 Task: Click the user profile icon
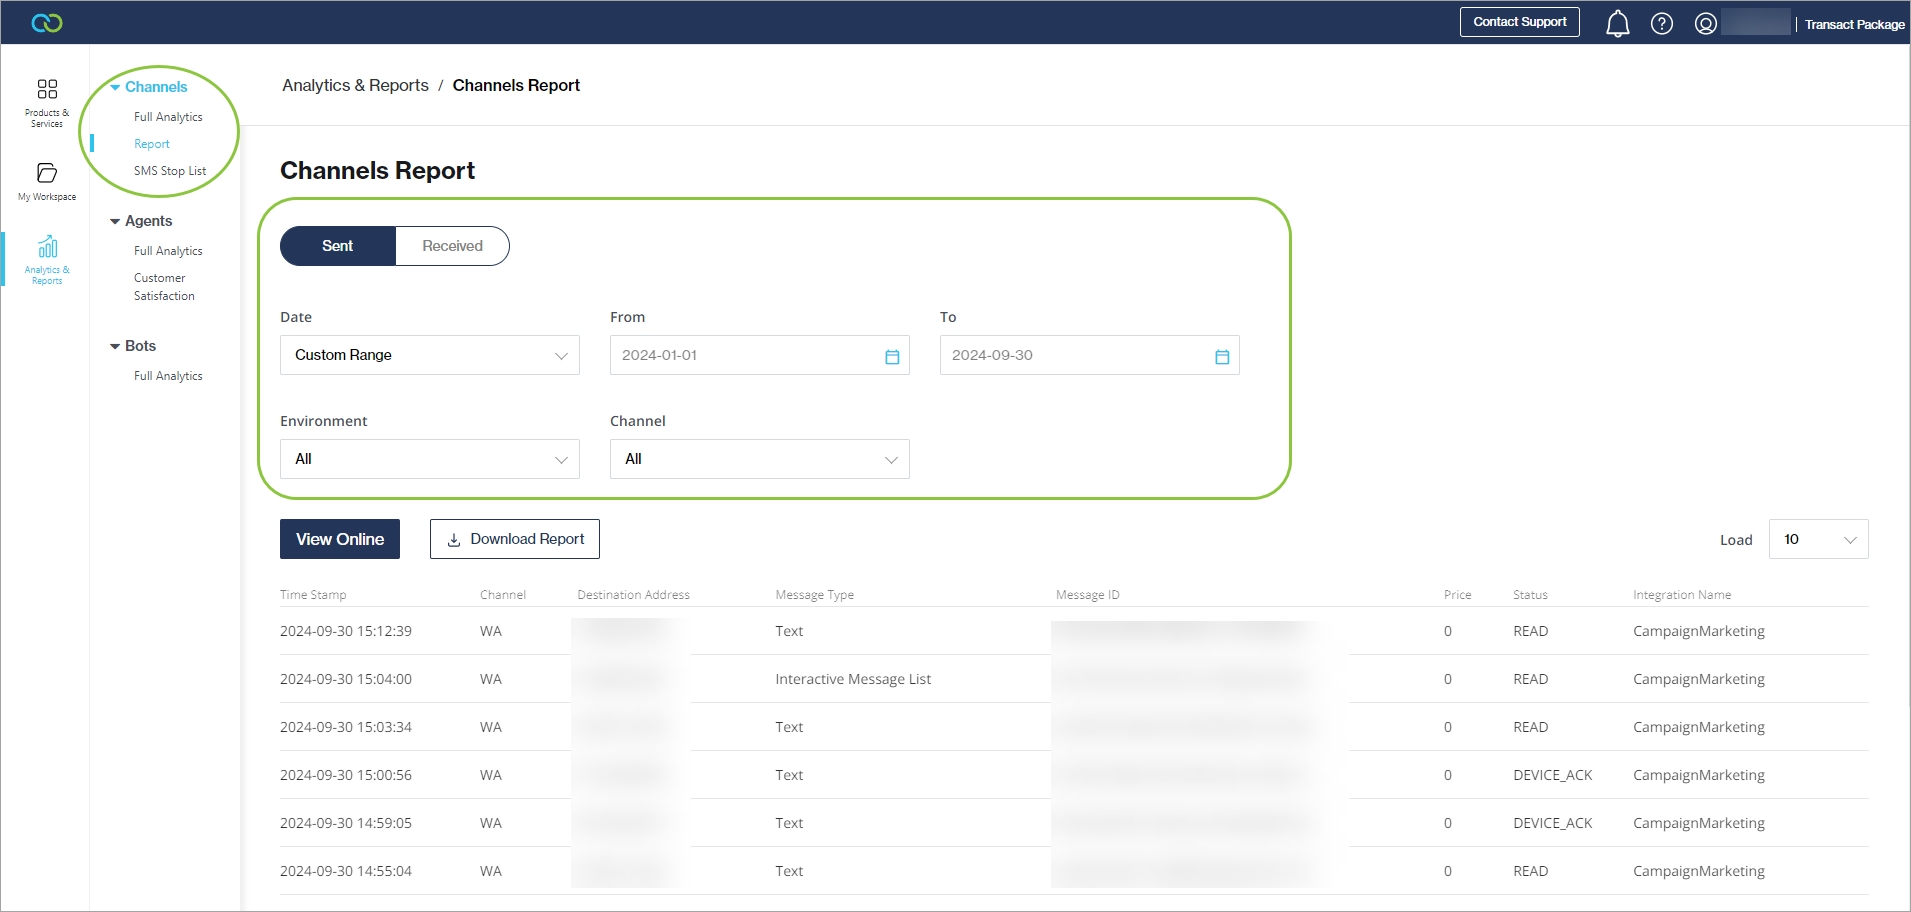pos(1705,23)
